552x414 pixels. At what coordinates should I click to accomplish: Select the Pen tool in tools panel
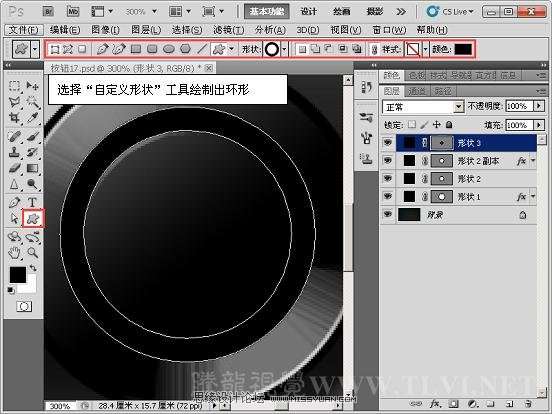point(14,202)
